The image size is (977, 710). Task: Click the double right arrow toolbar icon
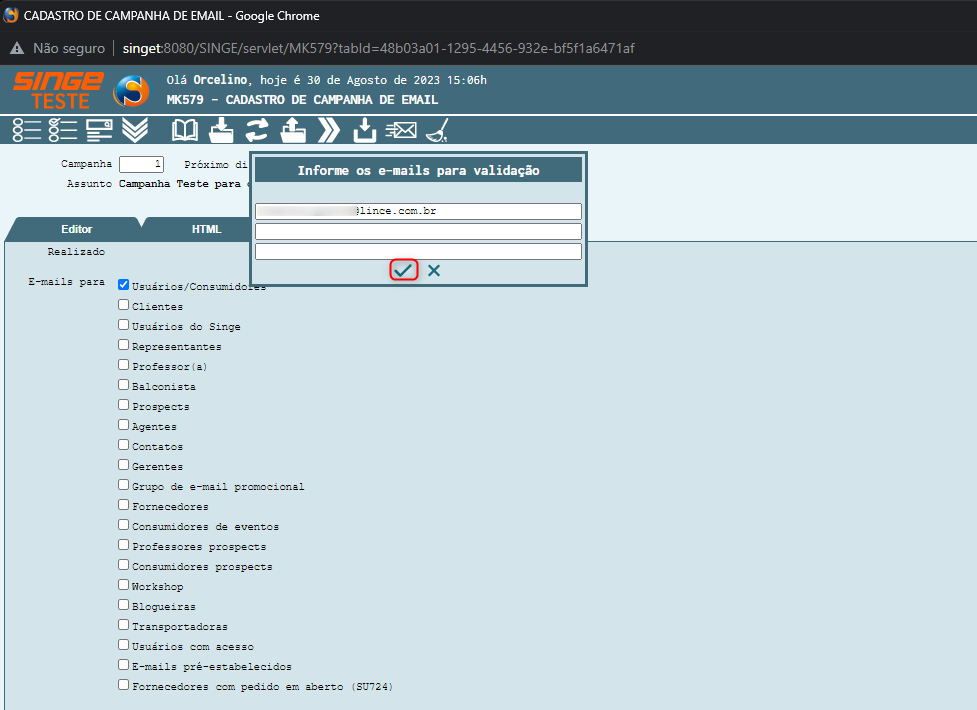tap(329, 129)
